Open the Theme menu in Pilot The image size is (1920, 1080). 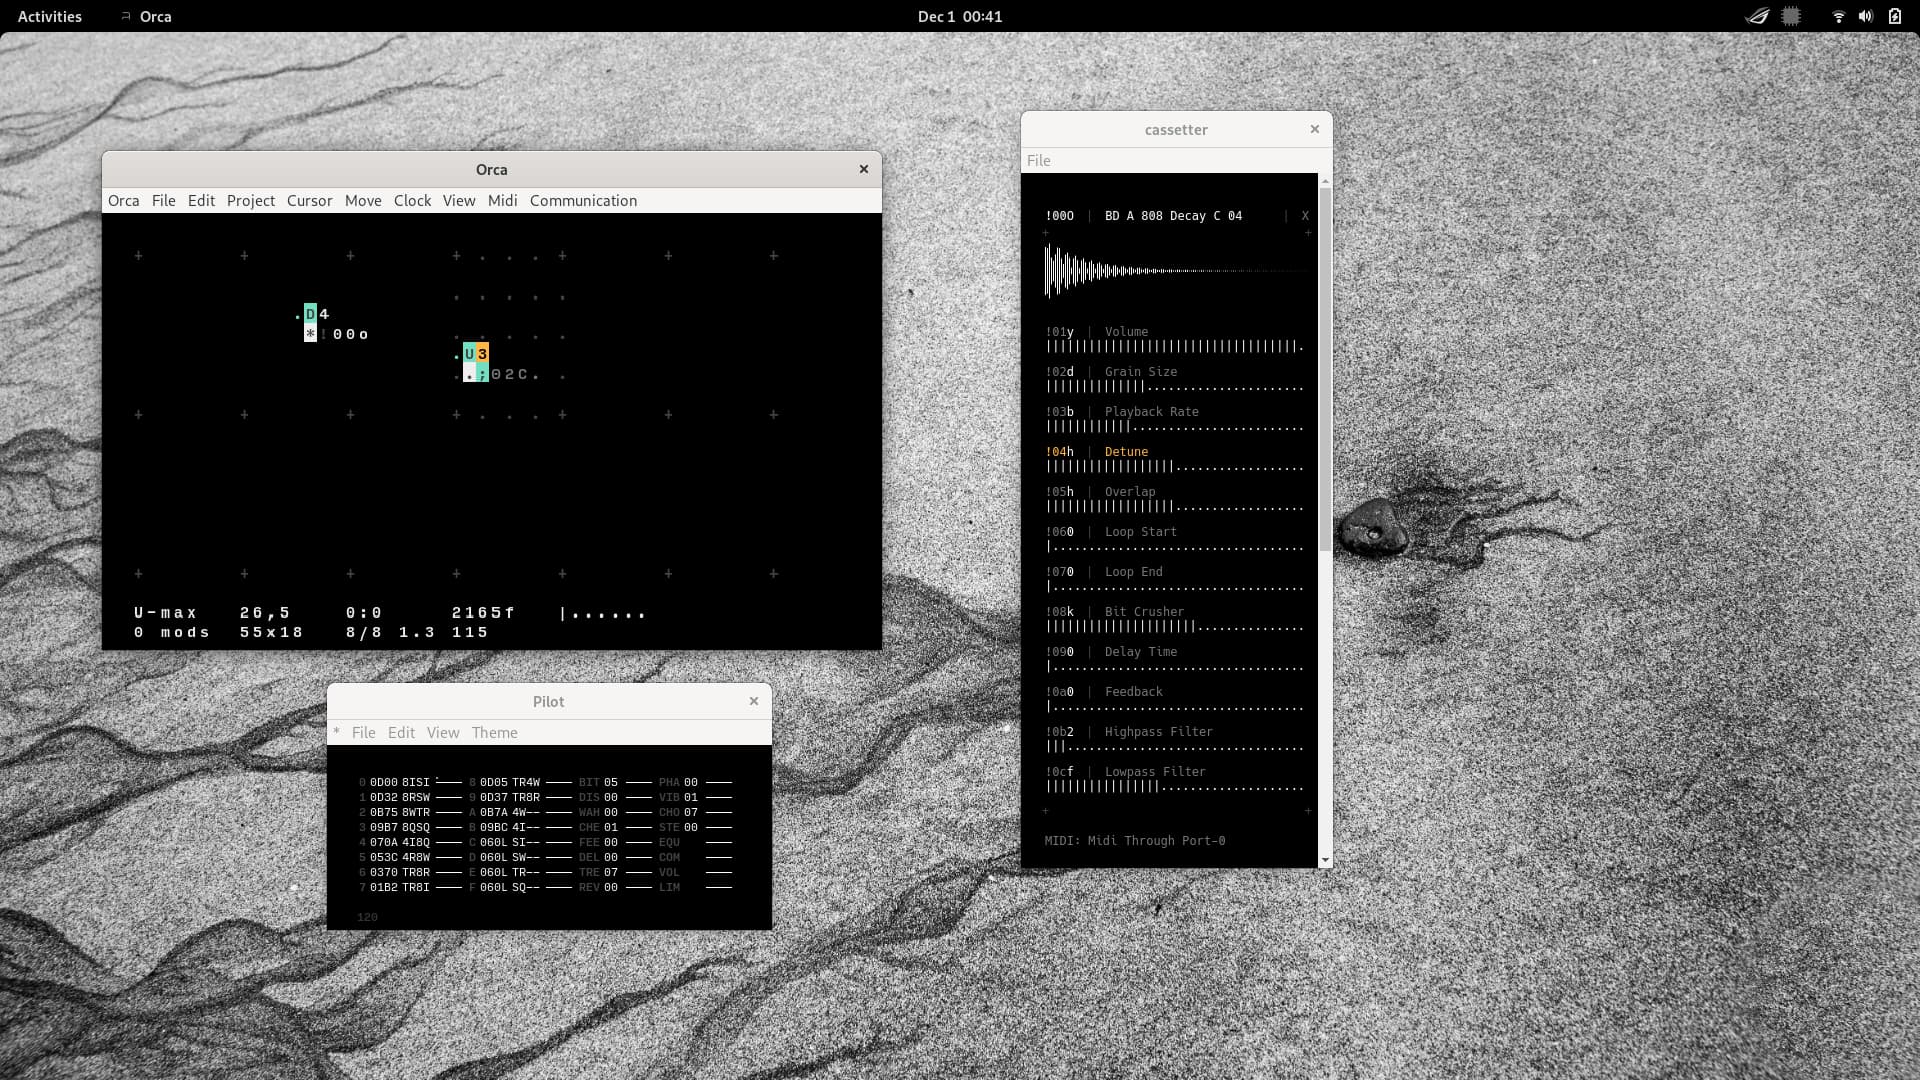pos(494,732)
